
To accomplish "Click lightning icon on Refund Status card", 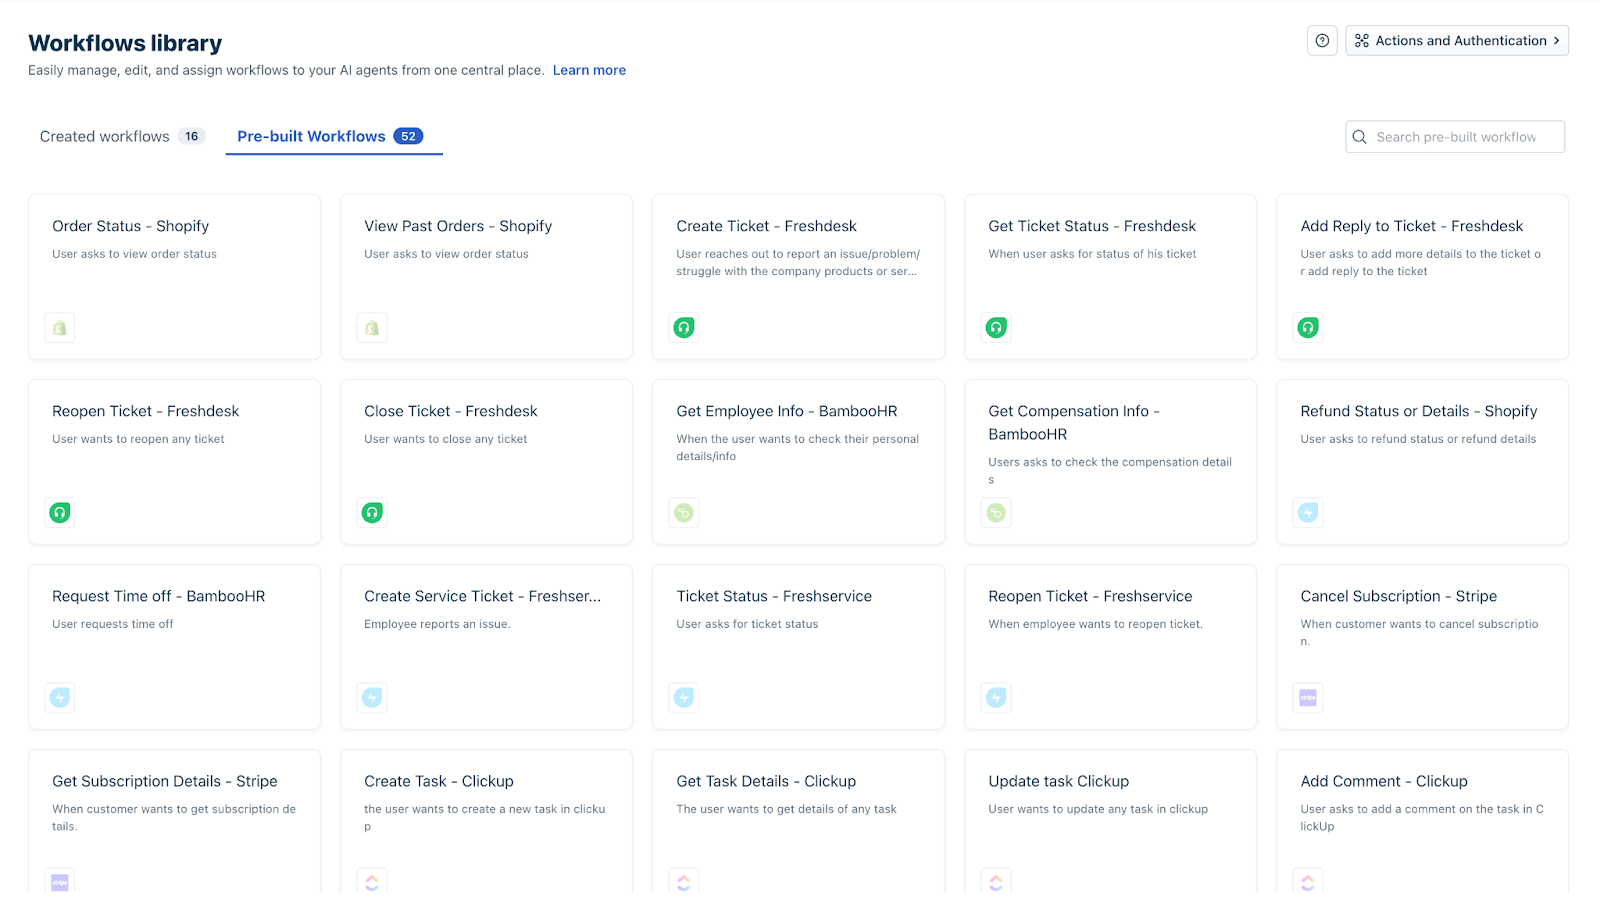I will pos(1308,513).
